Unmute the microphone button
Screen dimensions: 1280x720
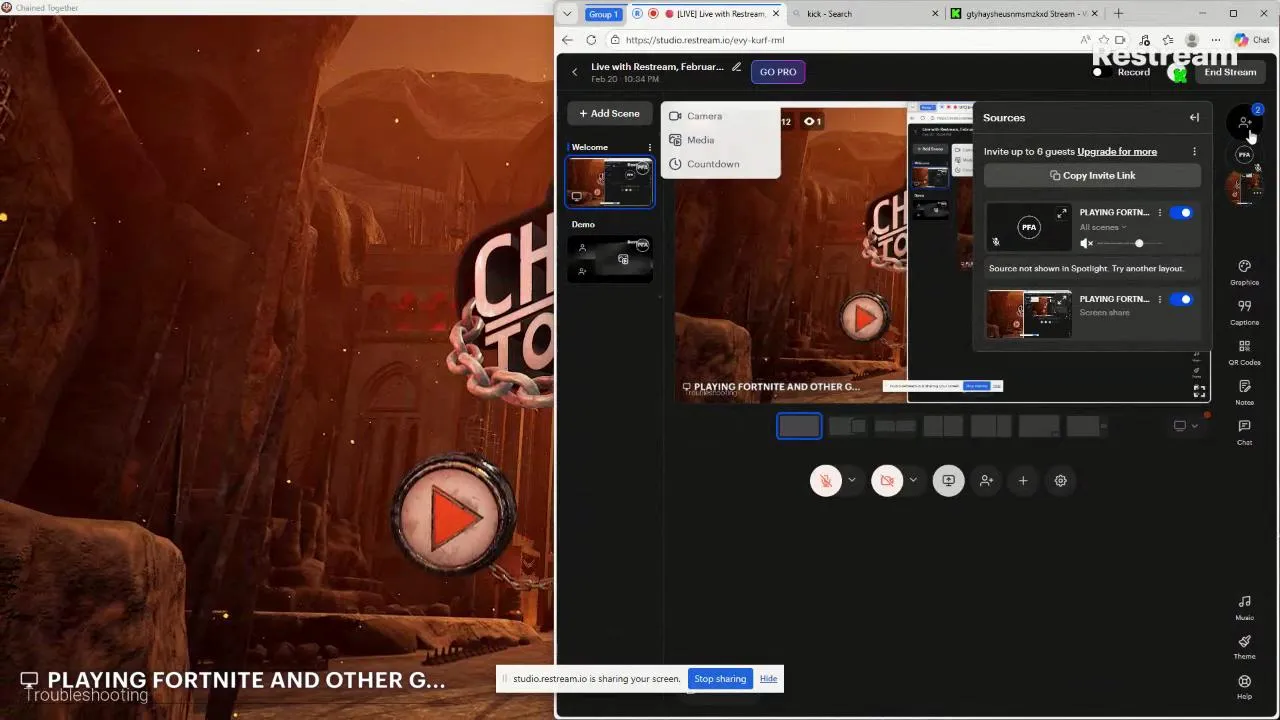(826, 481)
